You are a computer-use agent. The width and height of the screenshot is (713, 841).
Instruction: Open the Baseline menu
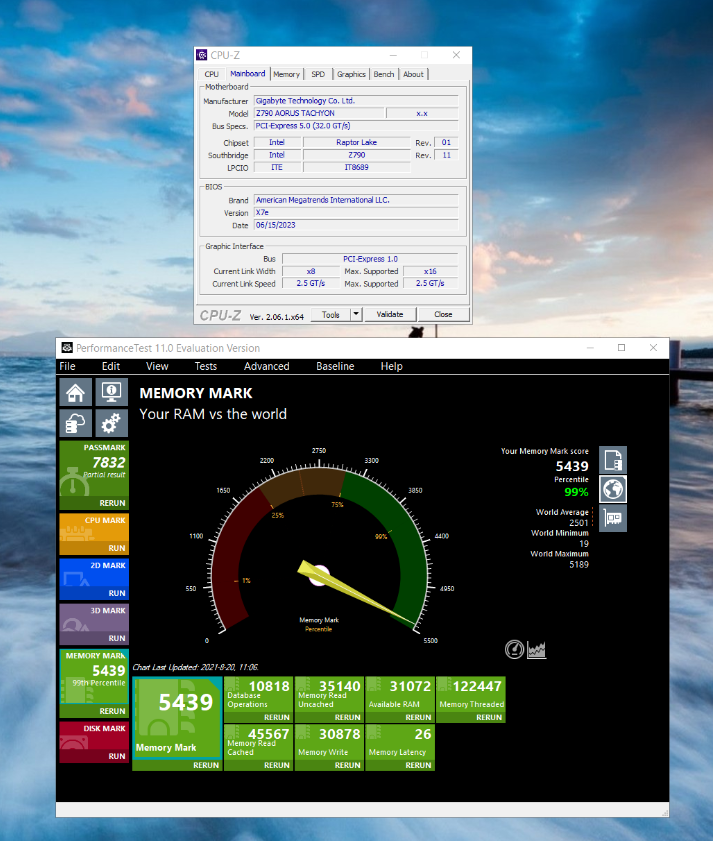point(335,366)
